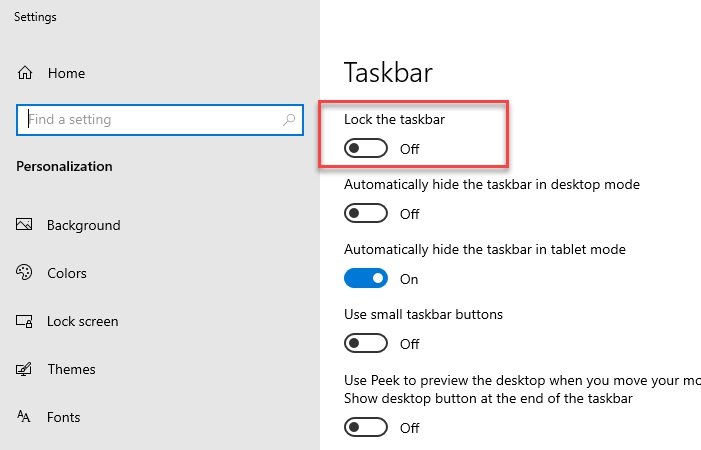
Task: Open the Themes settings page
Action: [x=71, y=369]
